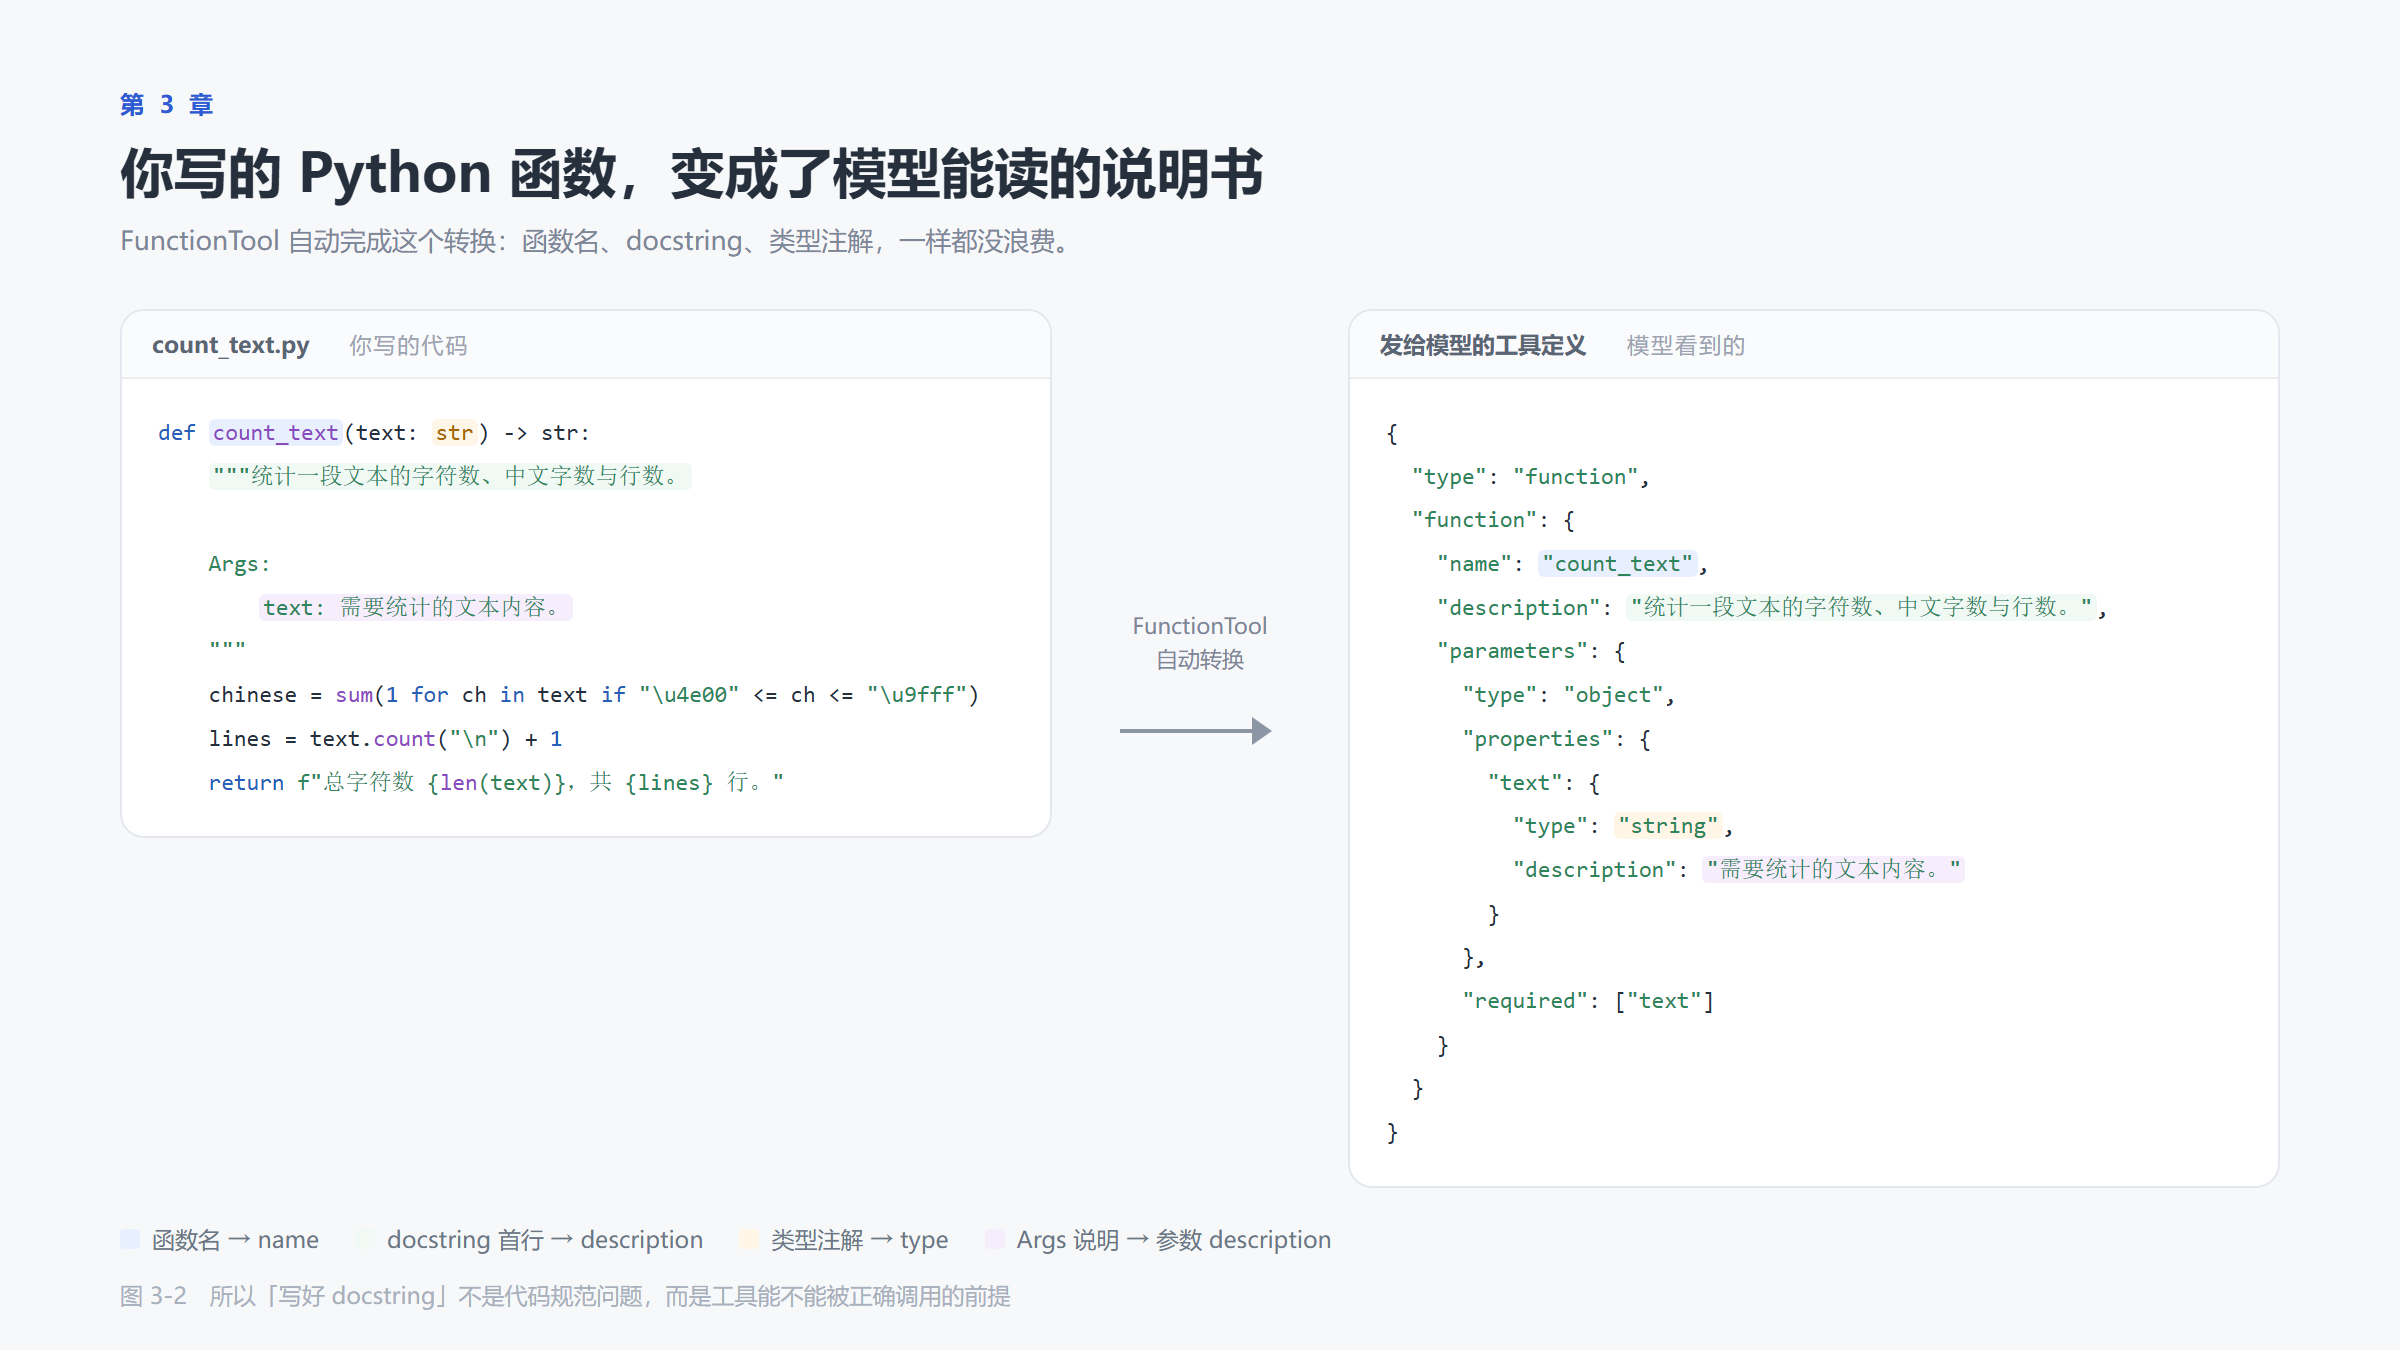
Task: Click the count_text.py file name header
Action: coord(230,345)
